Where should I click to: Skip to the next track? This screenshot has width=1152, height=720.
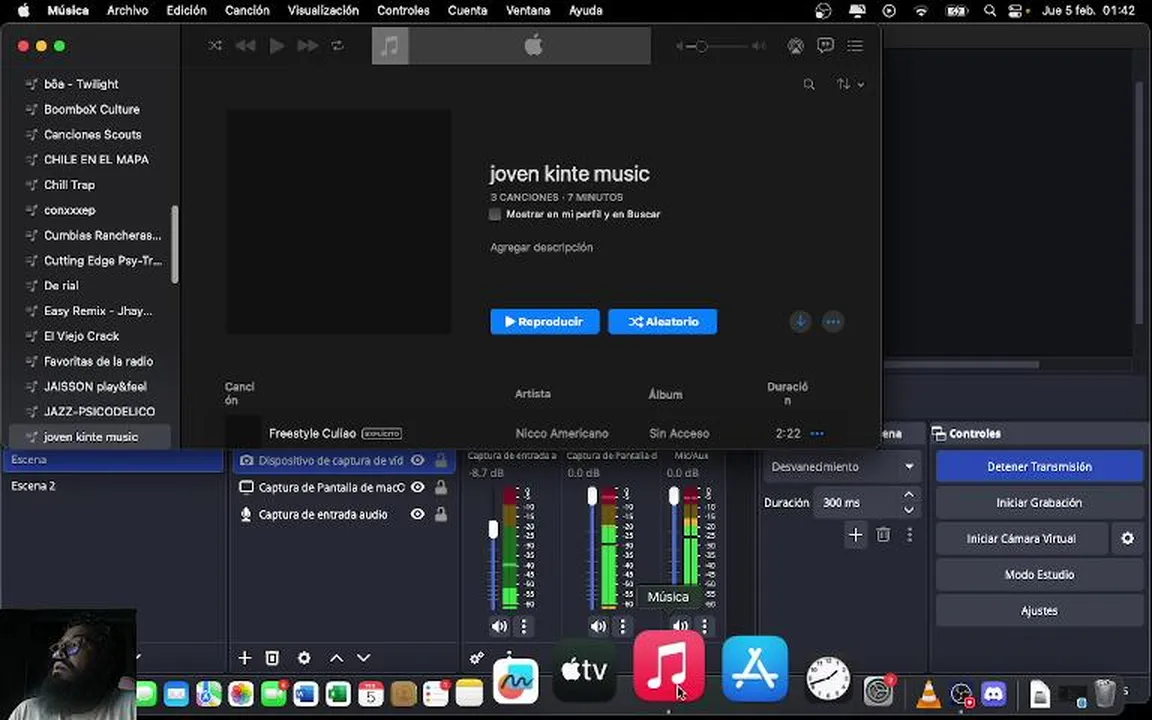click(308, 46)
